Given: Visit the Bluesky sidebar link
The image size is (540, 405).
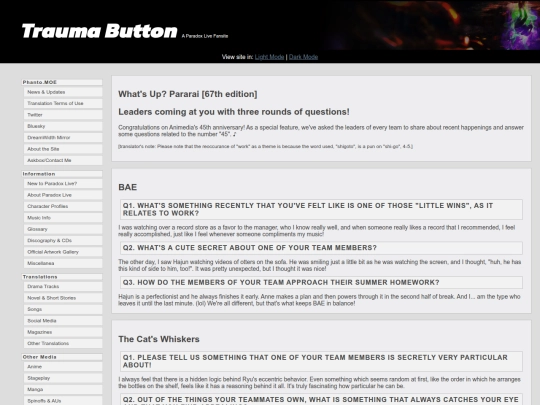Looking at the screenshot, I should (63, 126).
